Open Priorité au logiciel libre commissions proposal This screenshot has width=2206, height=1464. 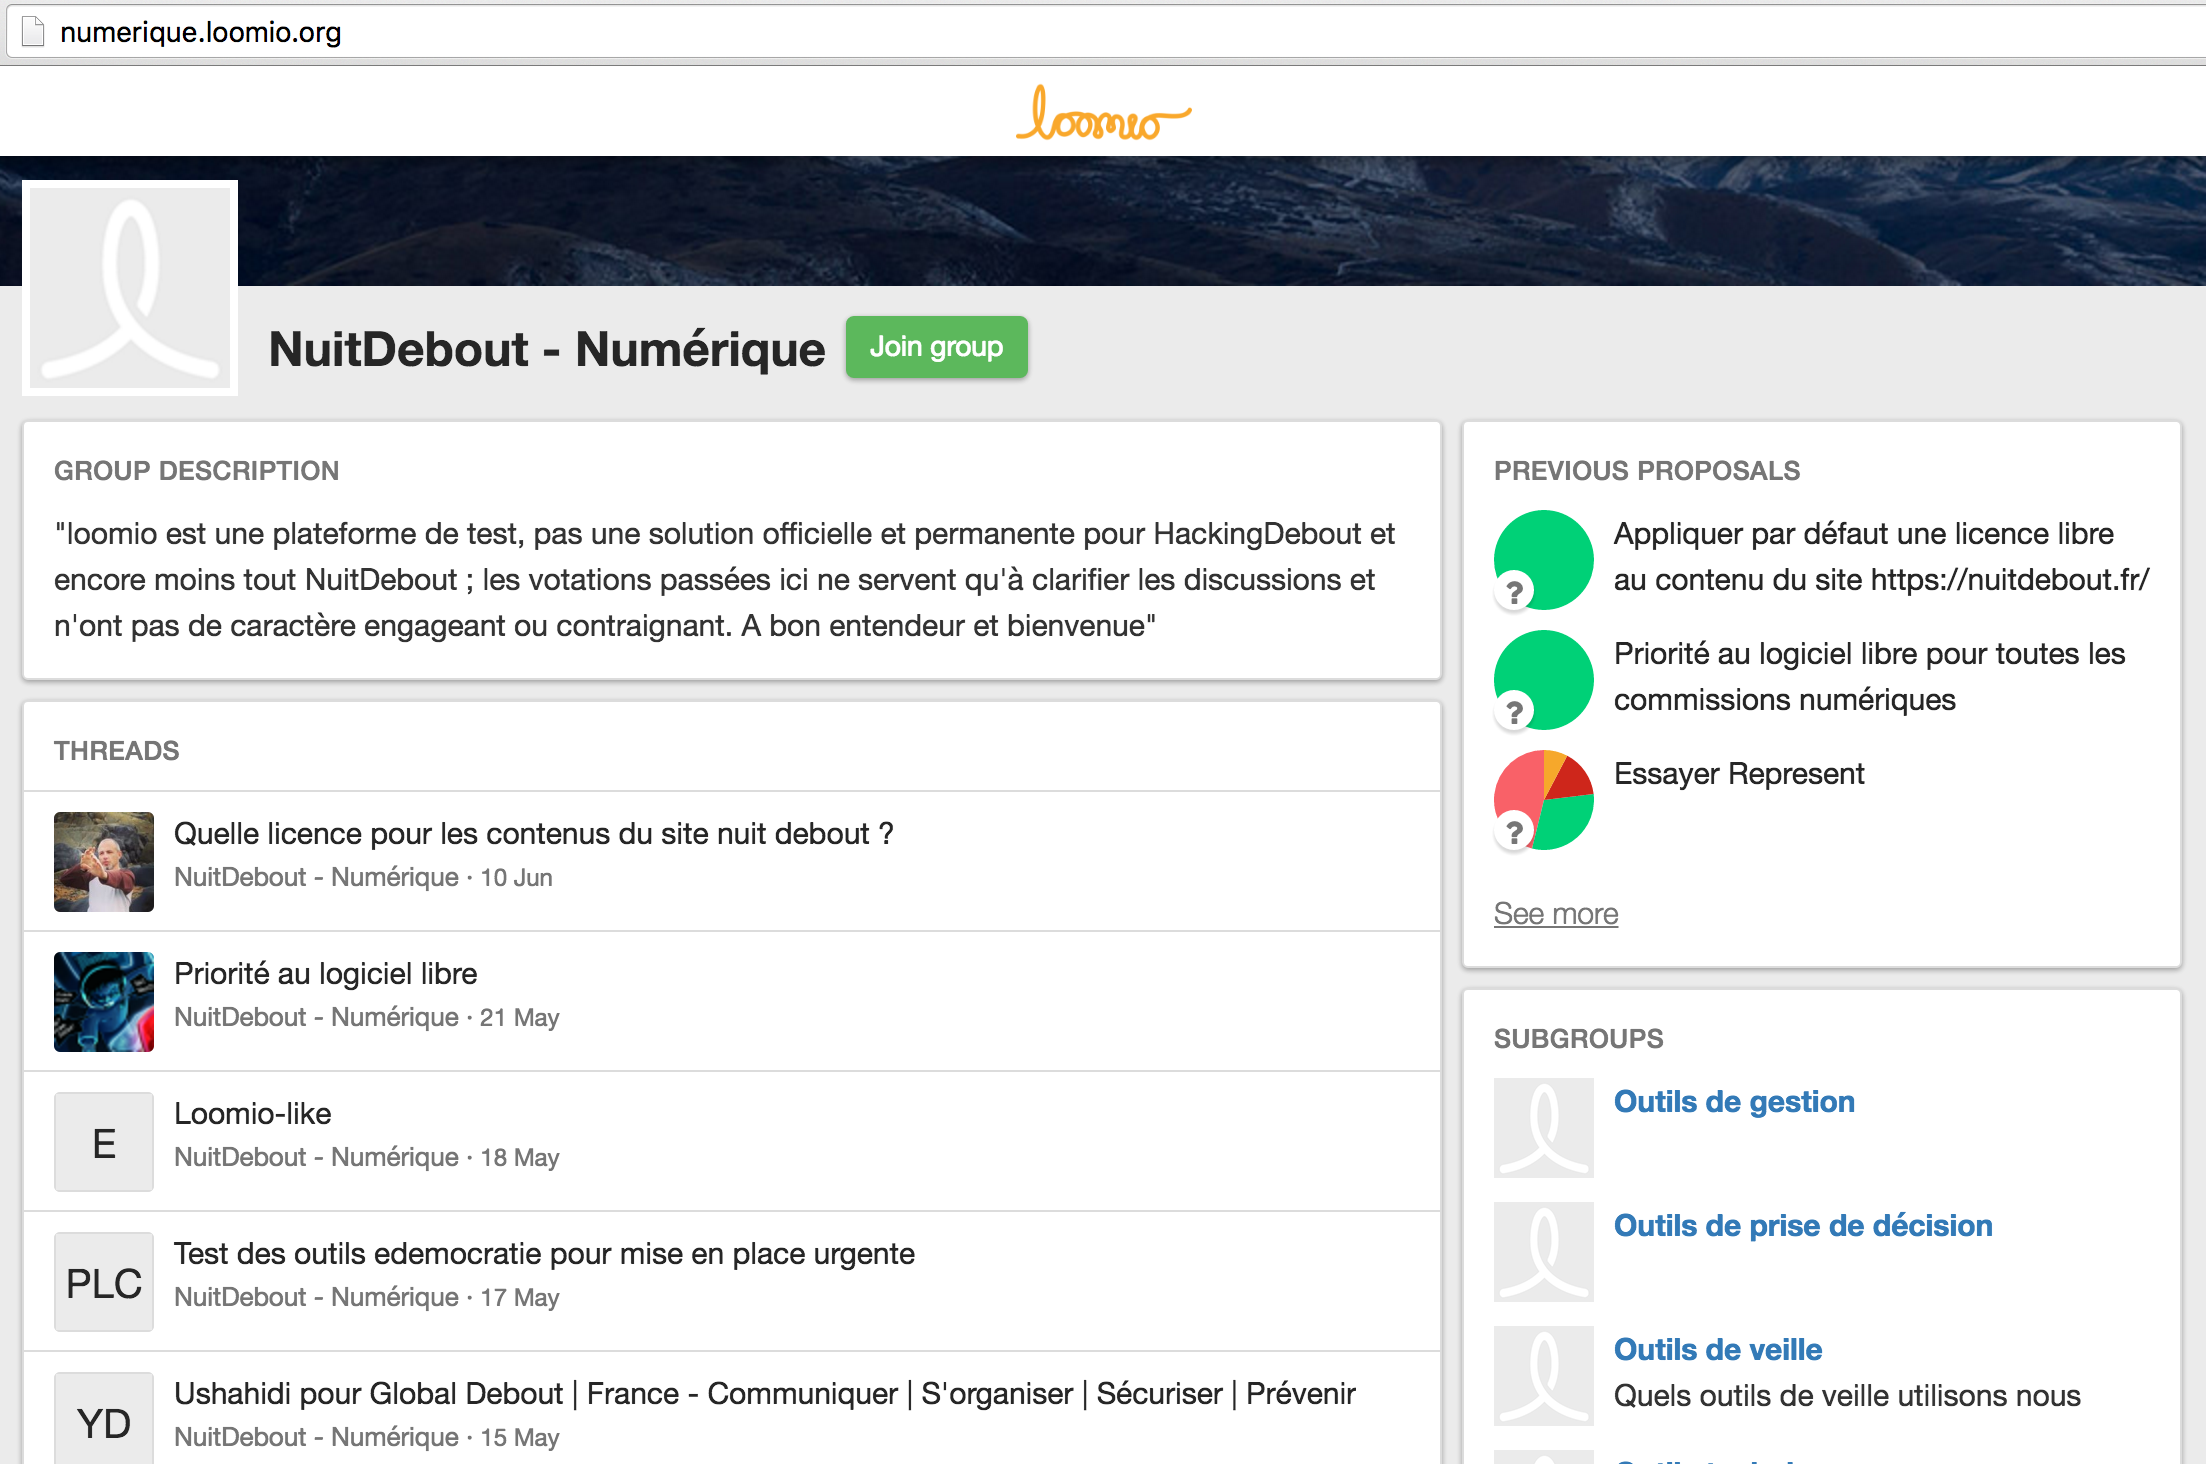pyautogui.click(x=1868, y=677)
